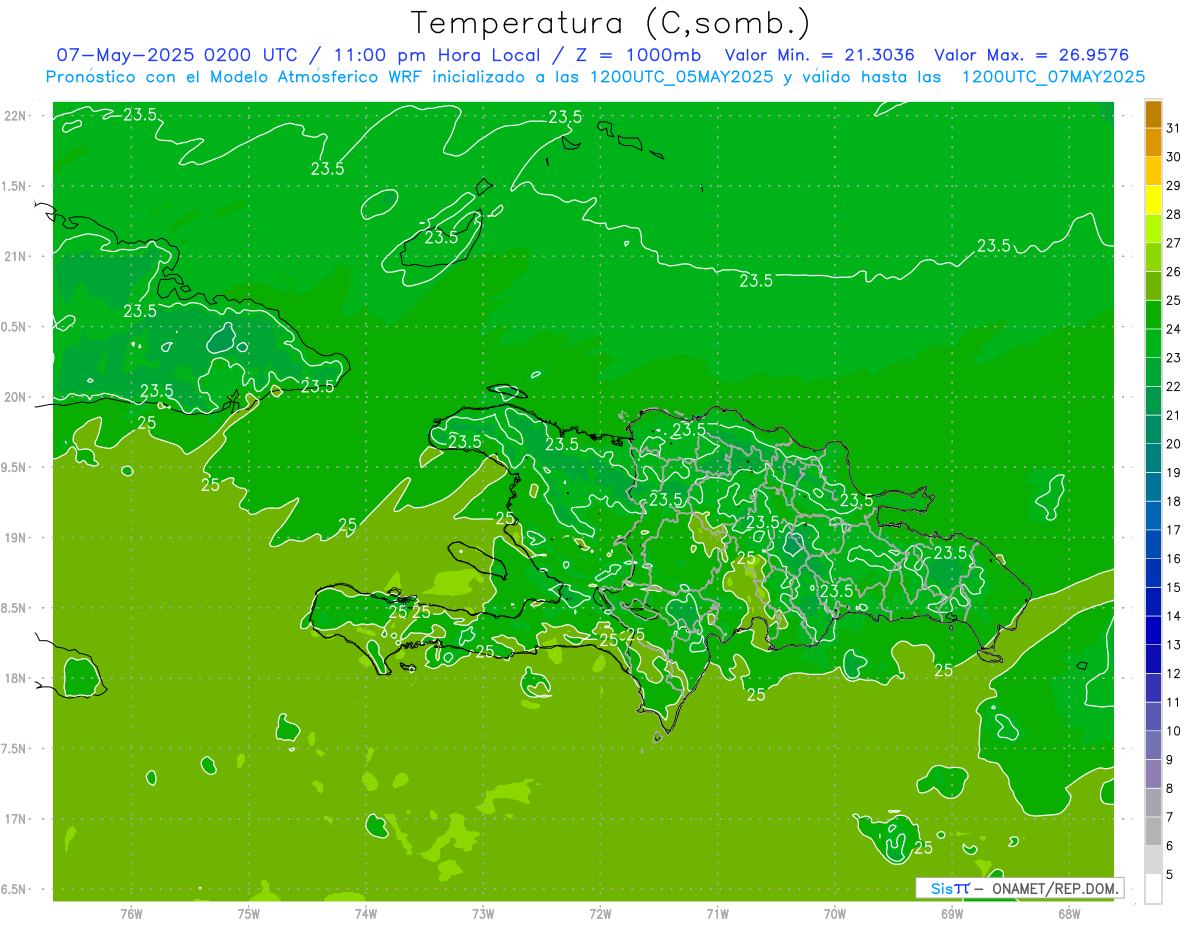Click the '75W' longitude axis label
1200x927 pixels.
249,914
